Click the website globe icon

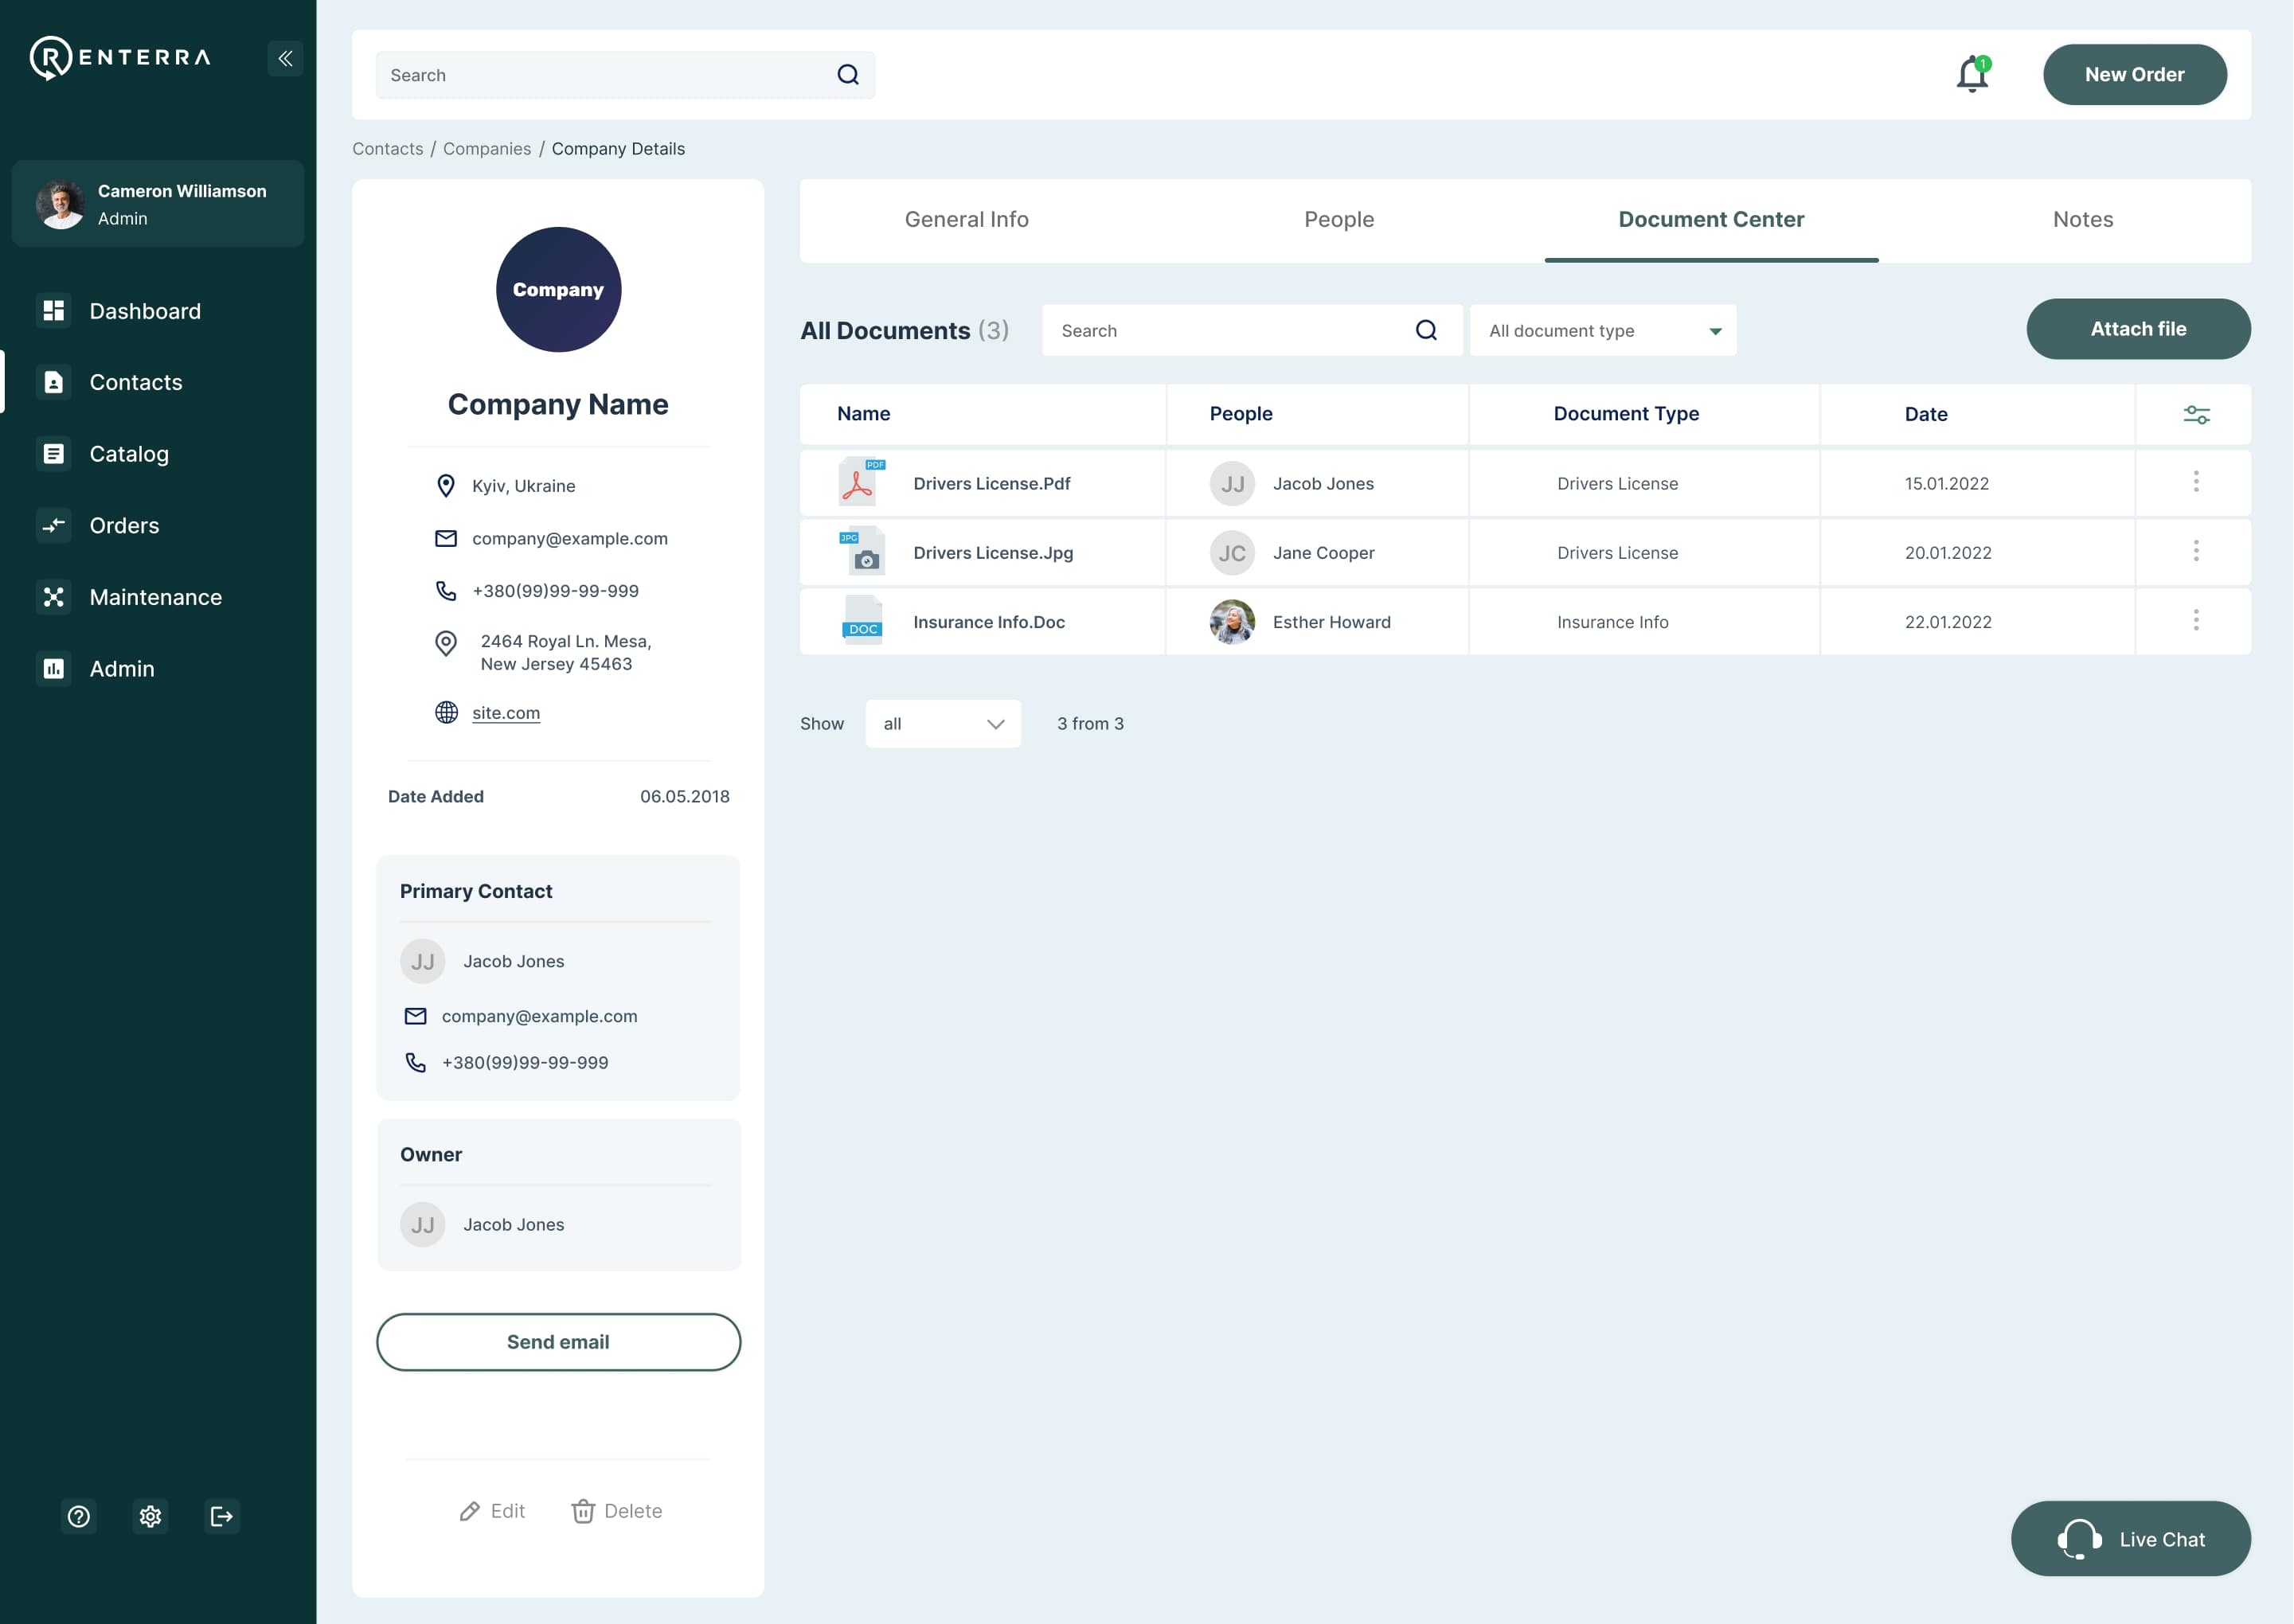tap(446, 712)
